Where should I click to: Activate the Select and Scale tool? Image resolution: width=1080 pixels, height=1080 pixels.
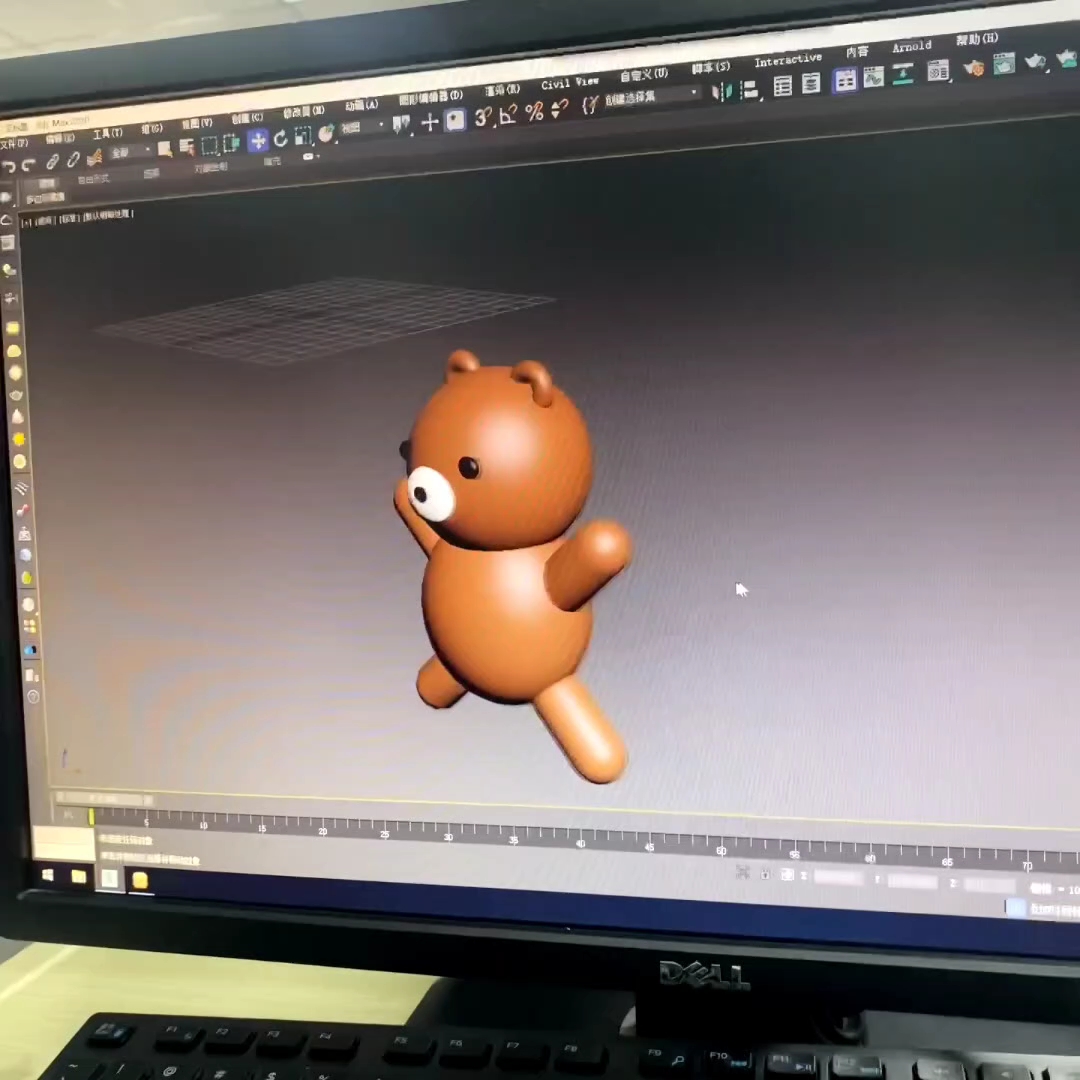pyautogui.click(x=303, y=136)
